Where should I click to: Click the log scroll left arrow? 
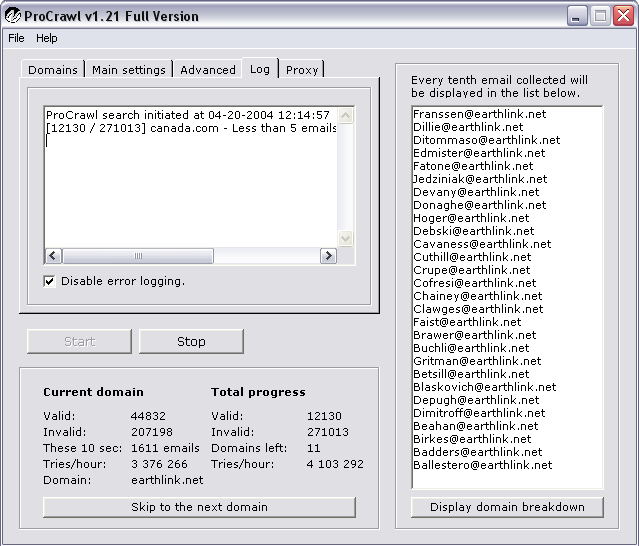pyautogui.click(x=53, y=256)
